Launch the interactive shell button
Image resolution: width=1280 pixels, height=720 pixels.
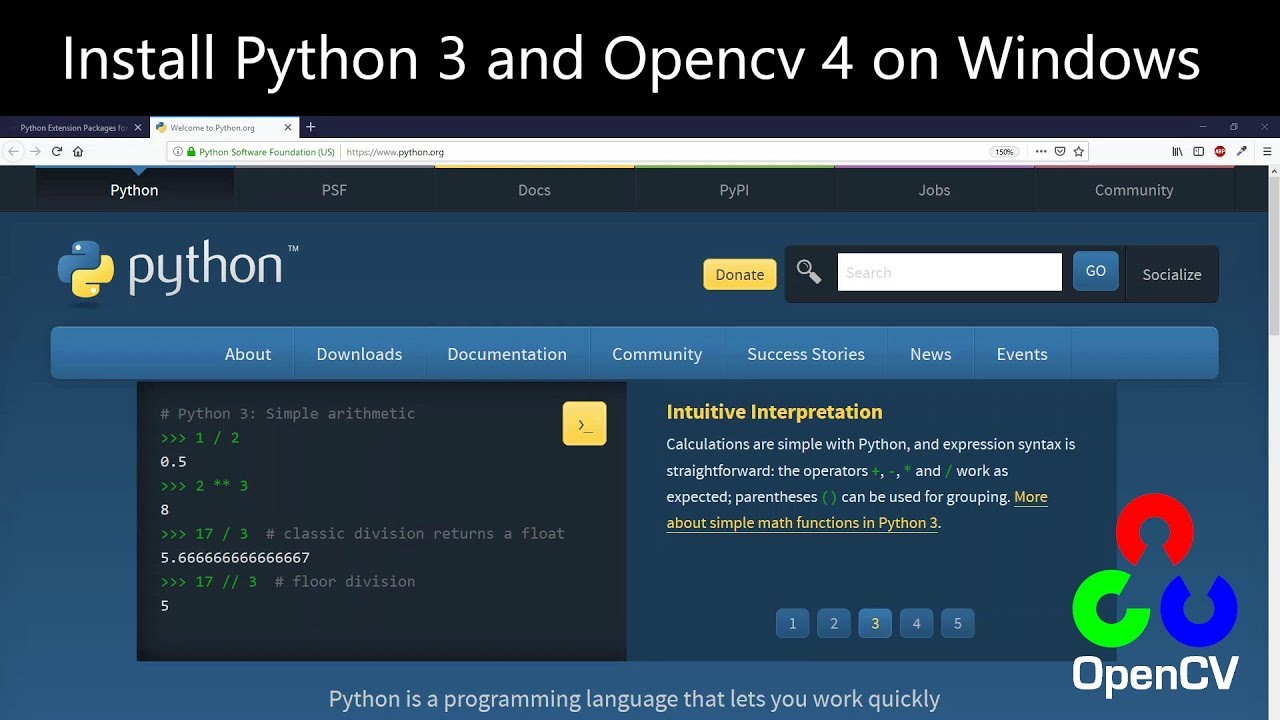click(585, 424)
